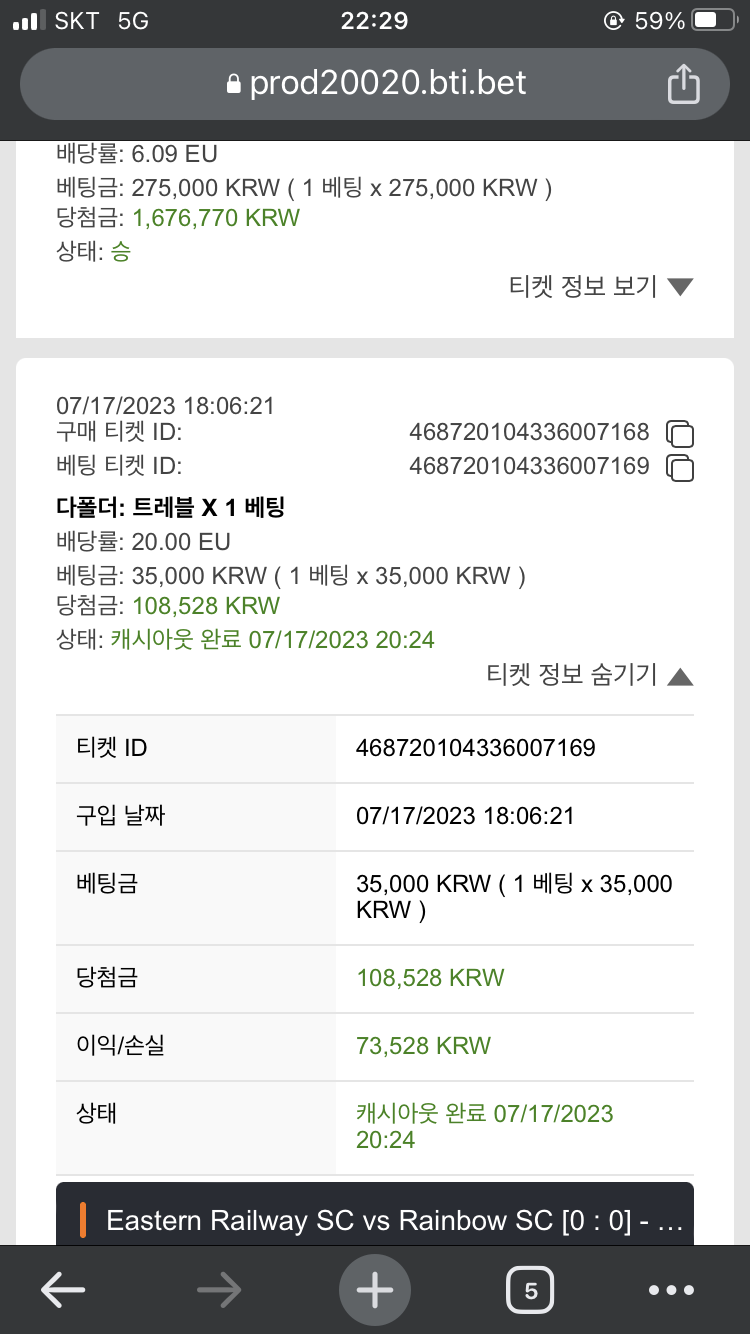Image resolution: width=750 pixels, height=1334 pixels.
Task: Tap the lock icon in address bar
Action: 234,85
